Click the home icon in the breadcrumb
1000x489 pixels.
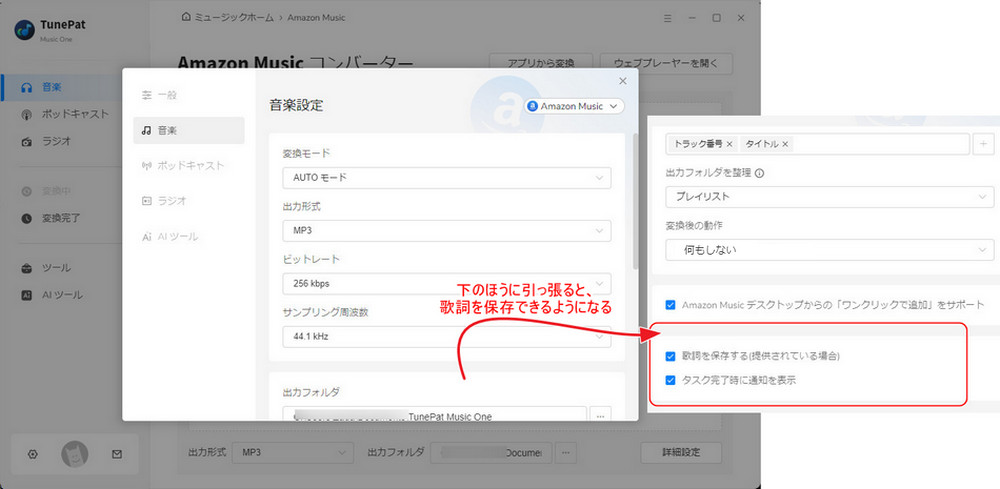[186, 17]
